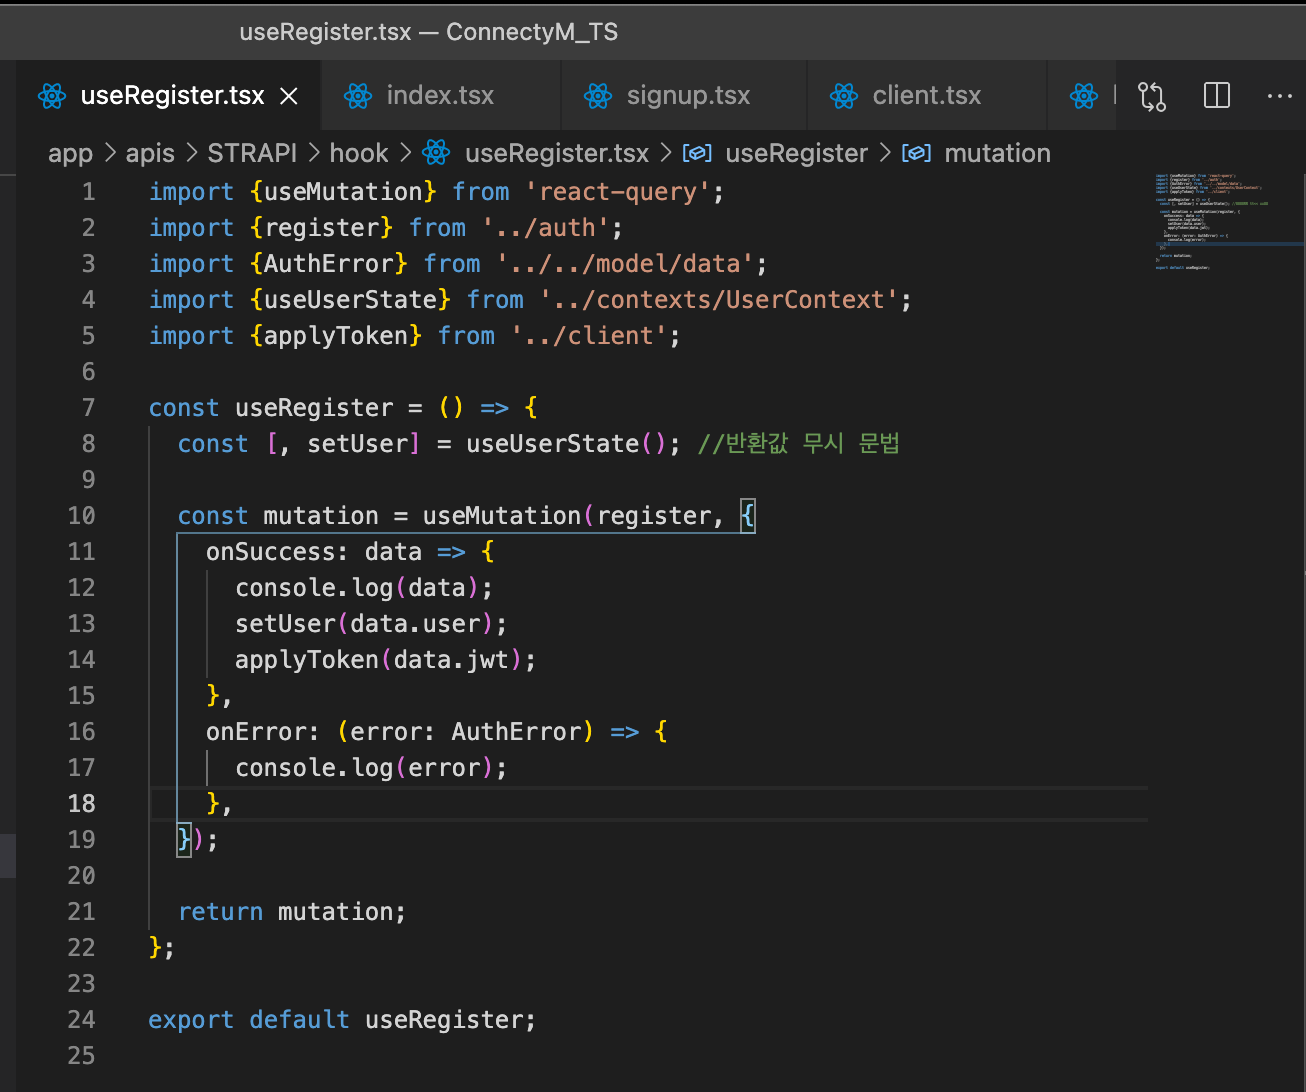This screenshot has width=1306, height=1092.
Task: Click 'applyToken(data.jwt)' on line 14
Action: [x=379, y=660]
